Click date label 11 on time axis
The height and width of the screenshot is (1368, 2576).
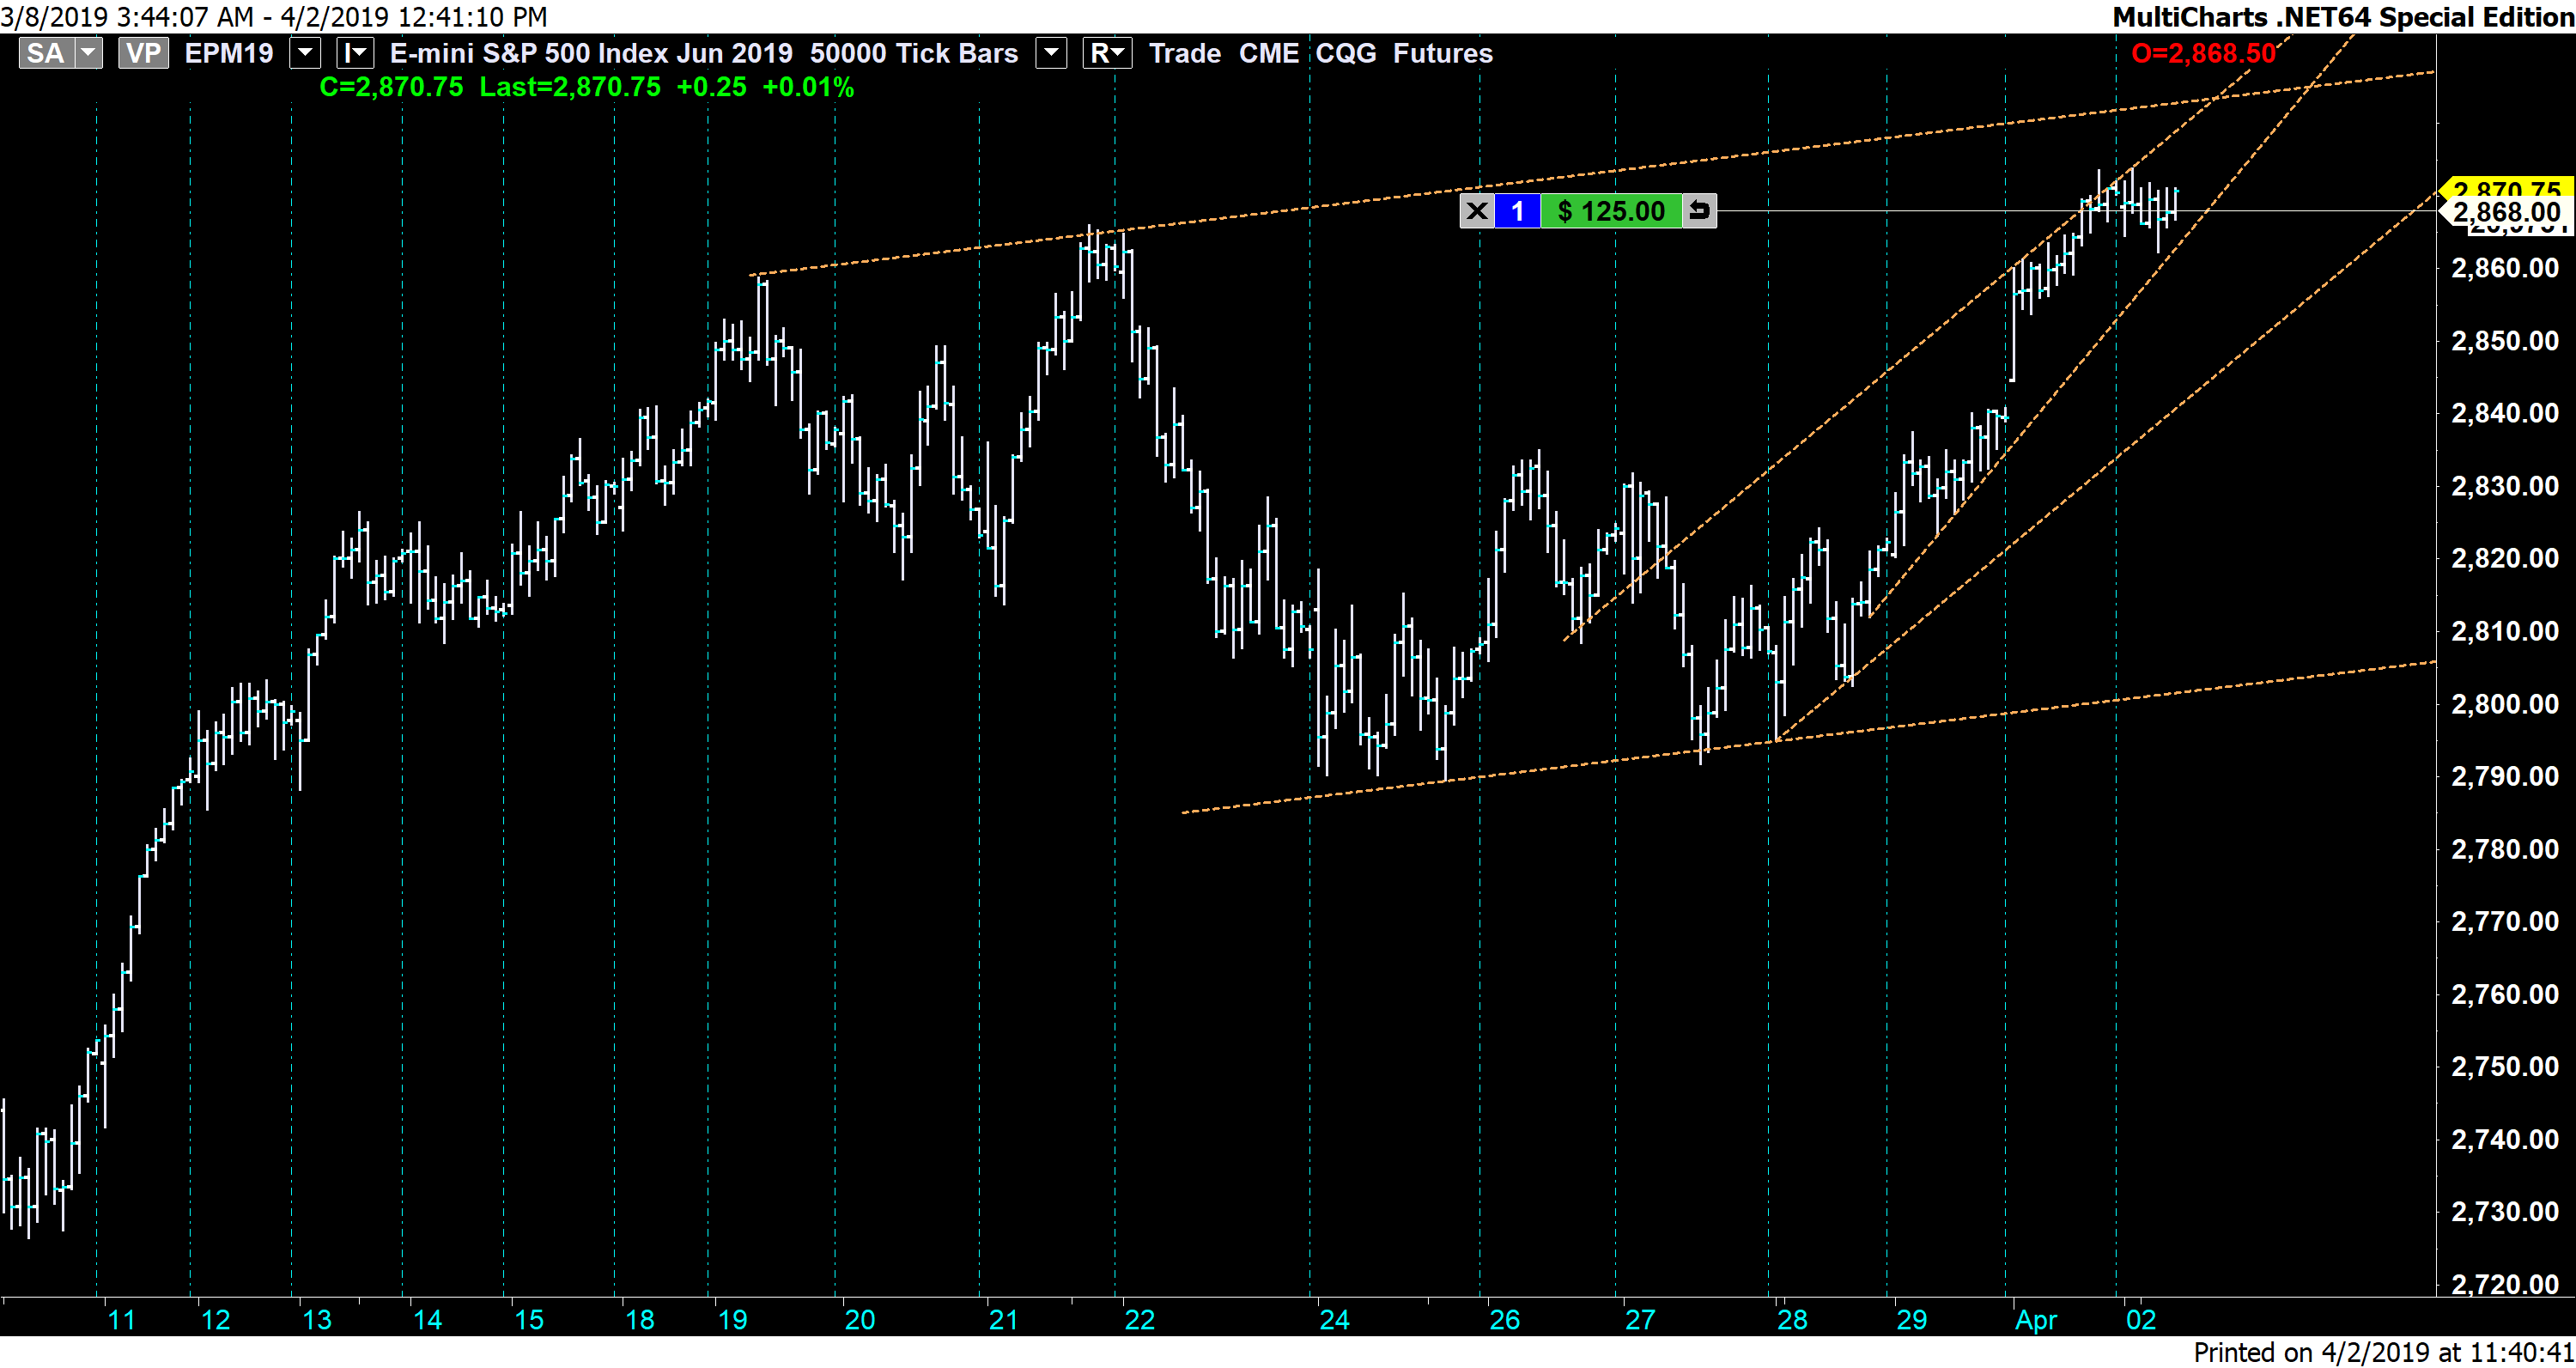click(121, 1320)
